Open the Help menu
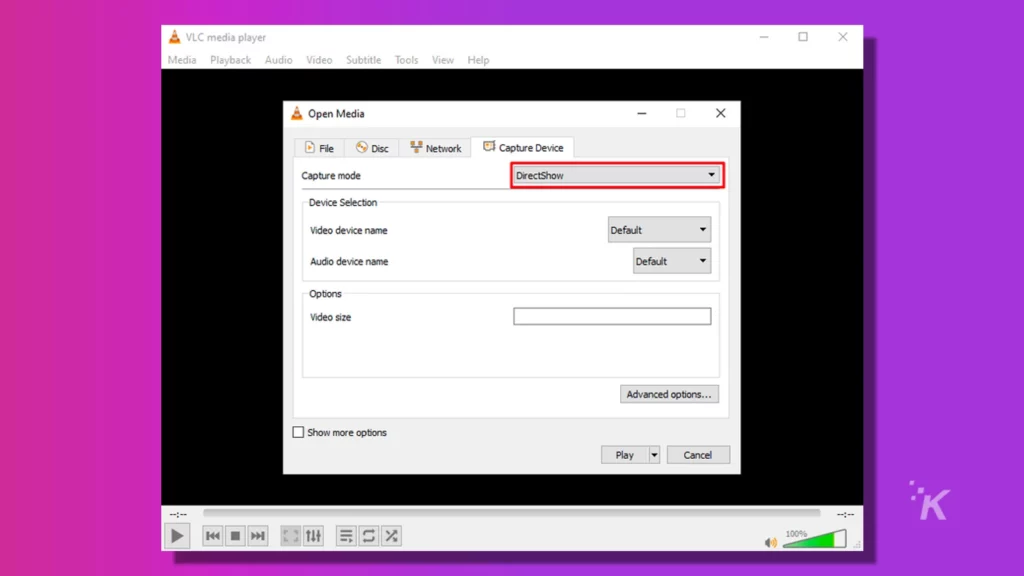The height and width of the screenshot is (576, 1024). click(x=478, y=60)
